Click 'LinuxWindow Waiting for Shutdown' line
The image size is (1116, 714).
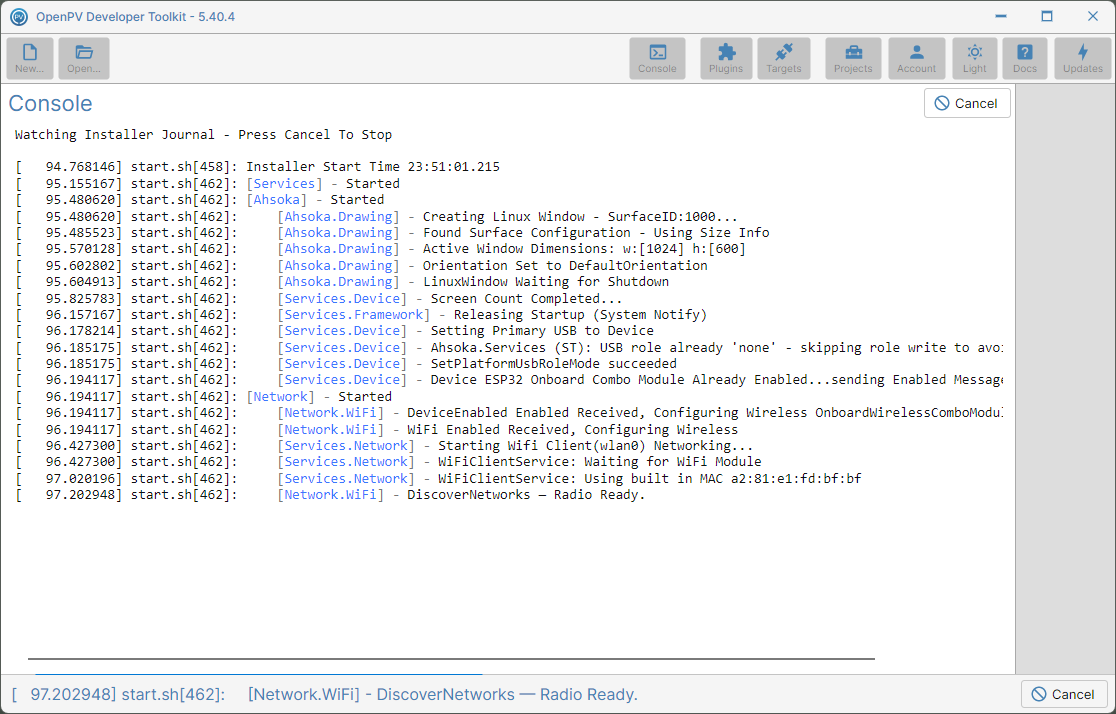point(342,281)
